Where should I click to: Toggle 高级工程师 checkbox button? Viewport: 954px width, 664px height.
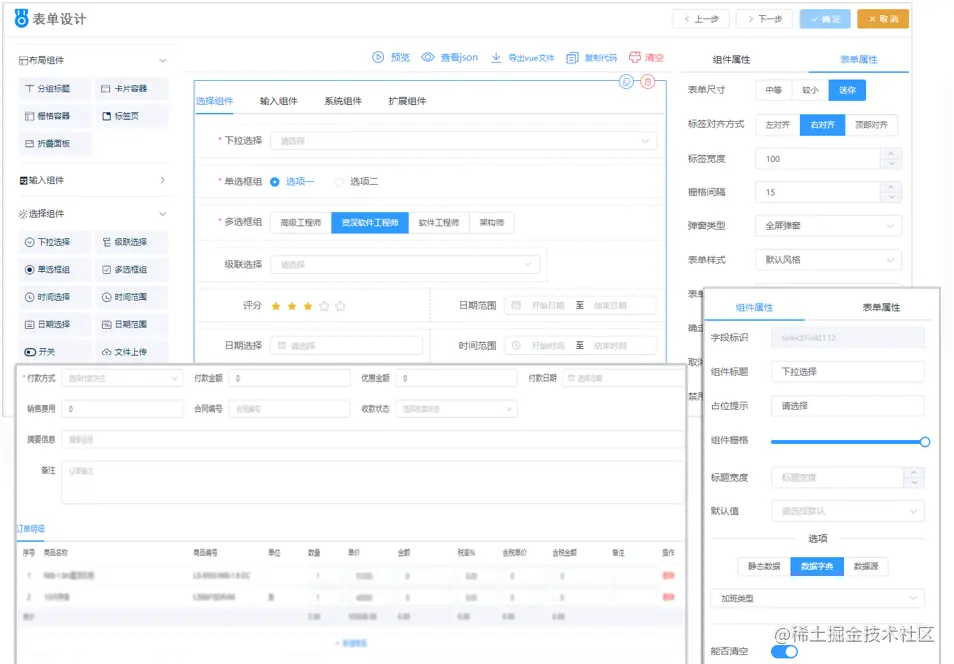(301, 223)
